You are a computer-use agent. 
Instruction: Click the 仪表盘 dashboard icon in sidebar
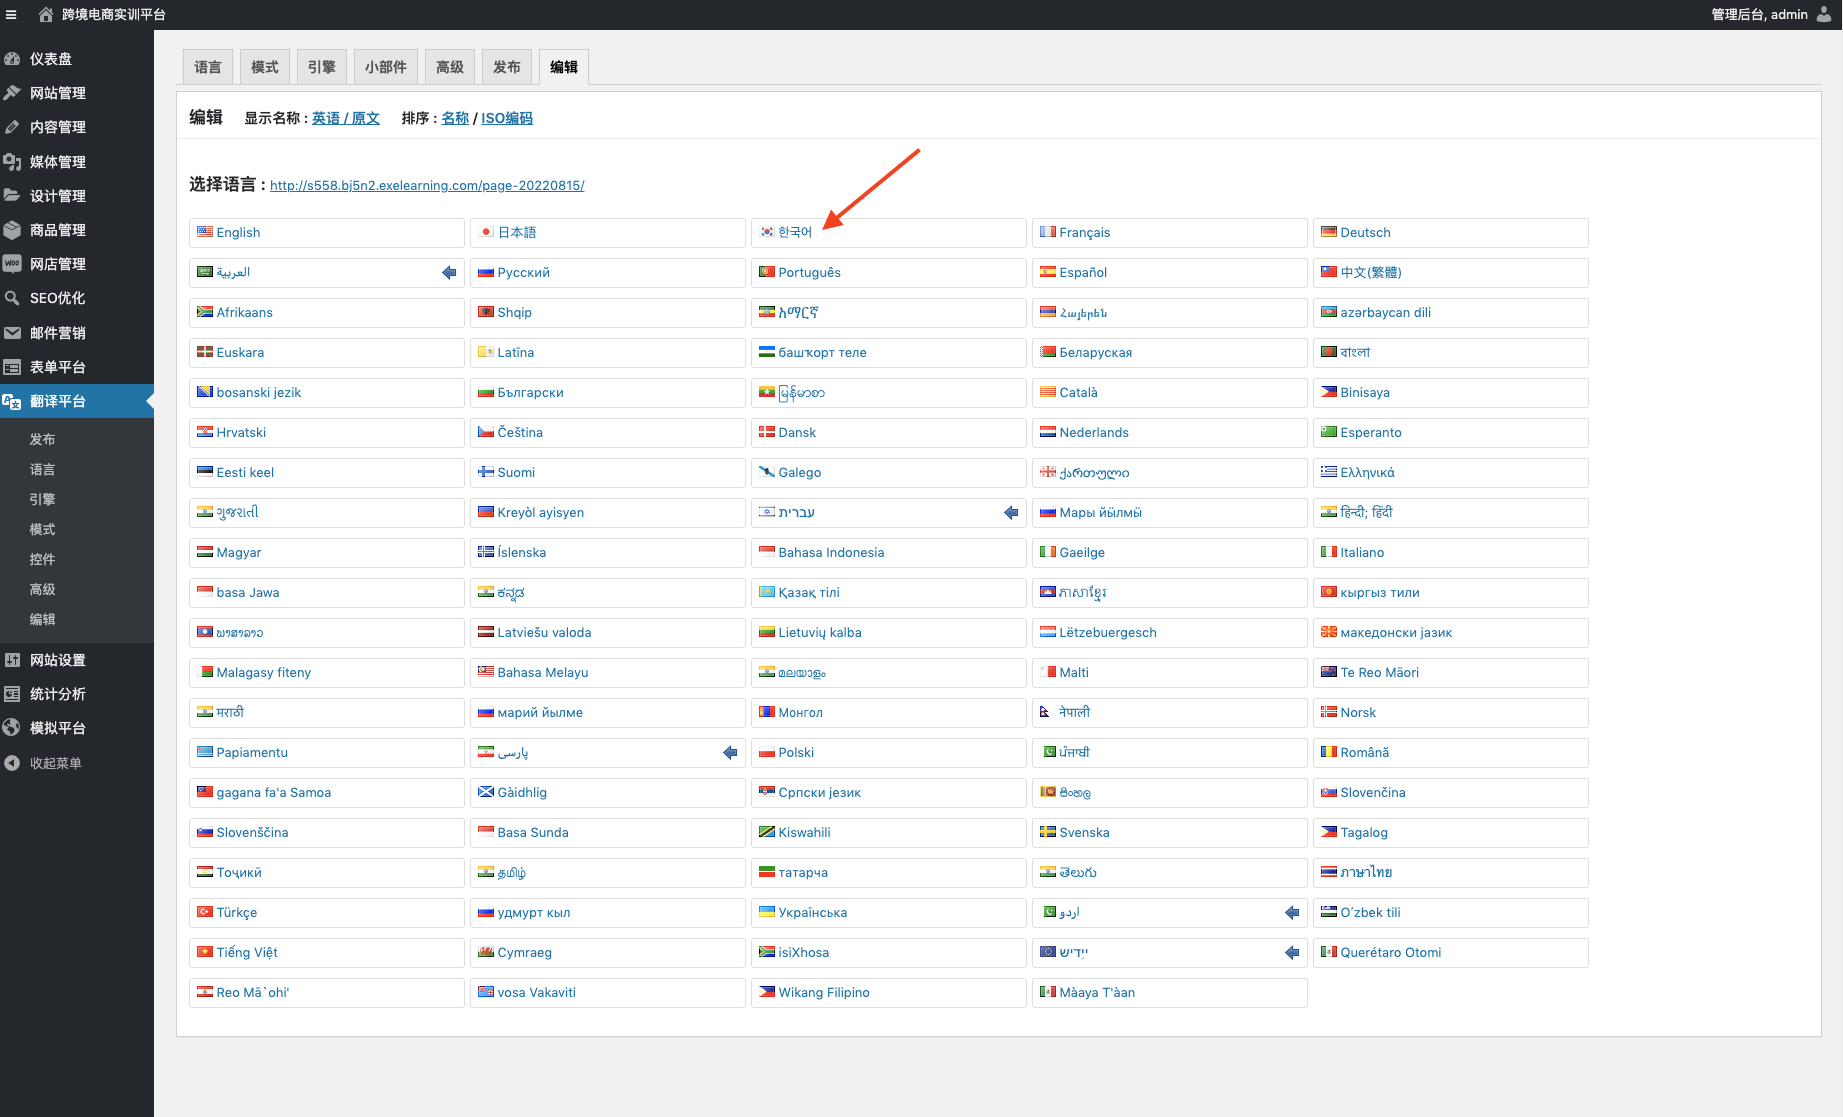(x=12, y=59)
